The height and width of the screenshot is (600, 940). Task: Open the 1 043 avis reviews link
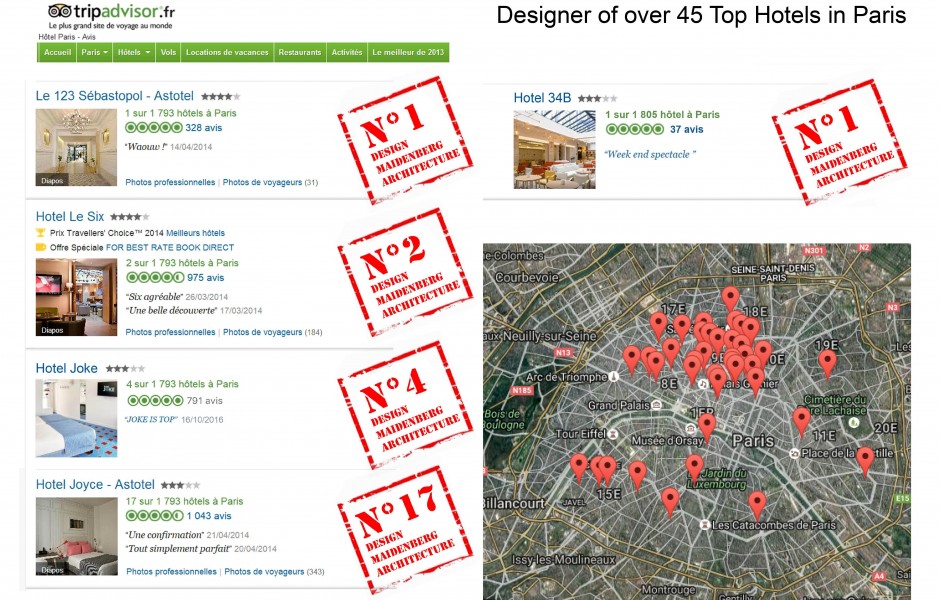pyautogui.click(x=209, y=515)
